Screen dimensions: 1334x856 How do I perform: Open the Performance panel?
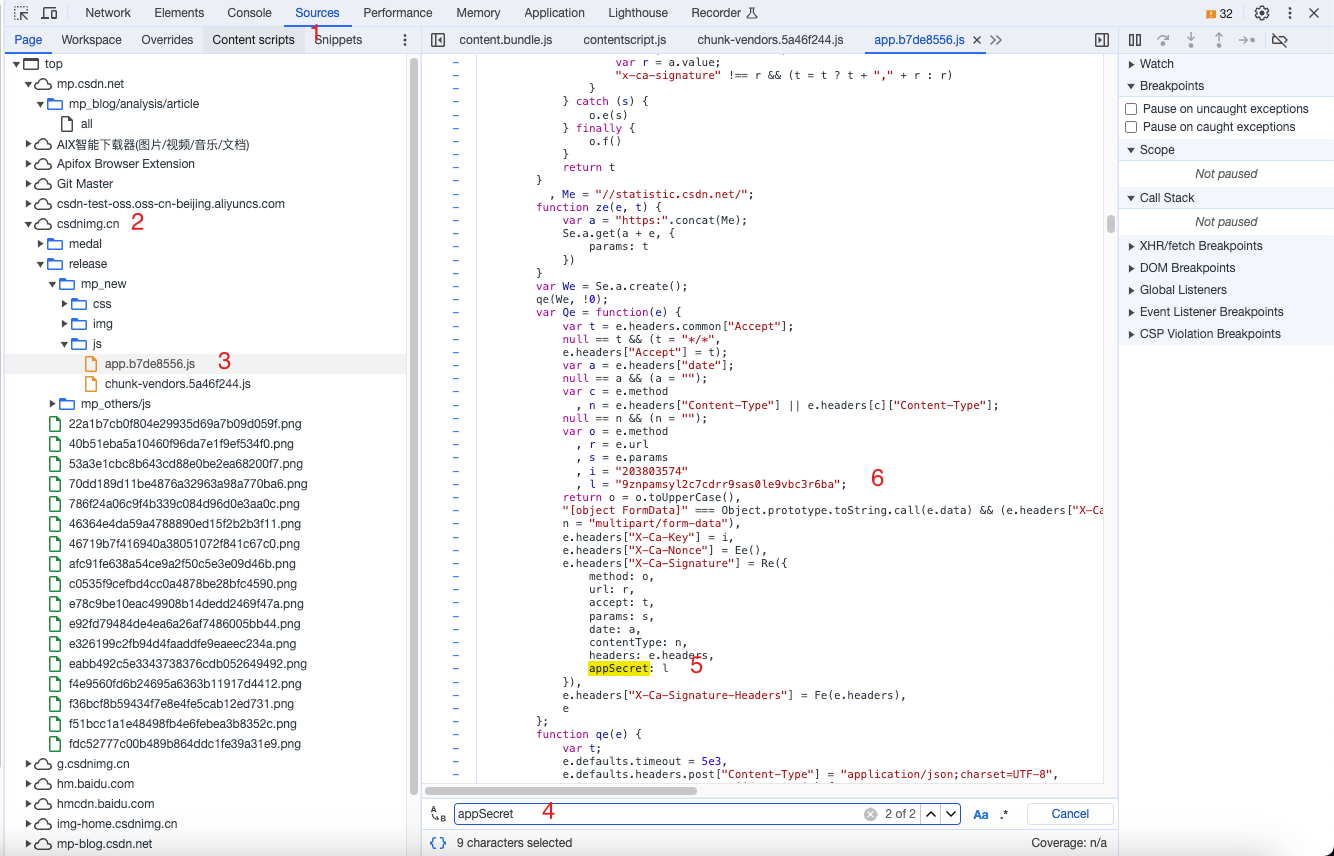pyautogui.click(x=398, y=13)
